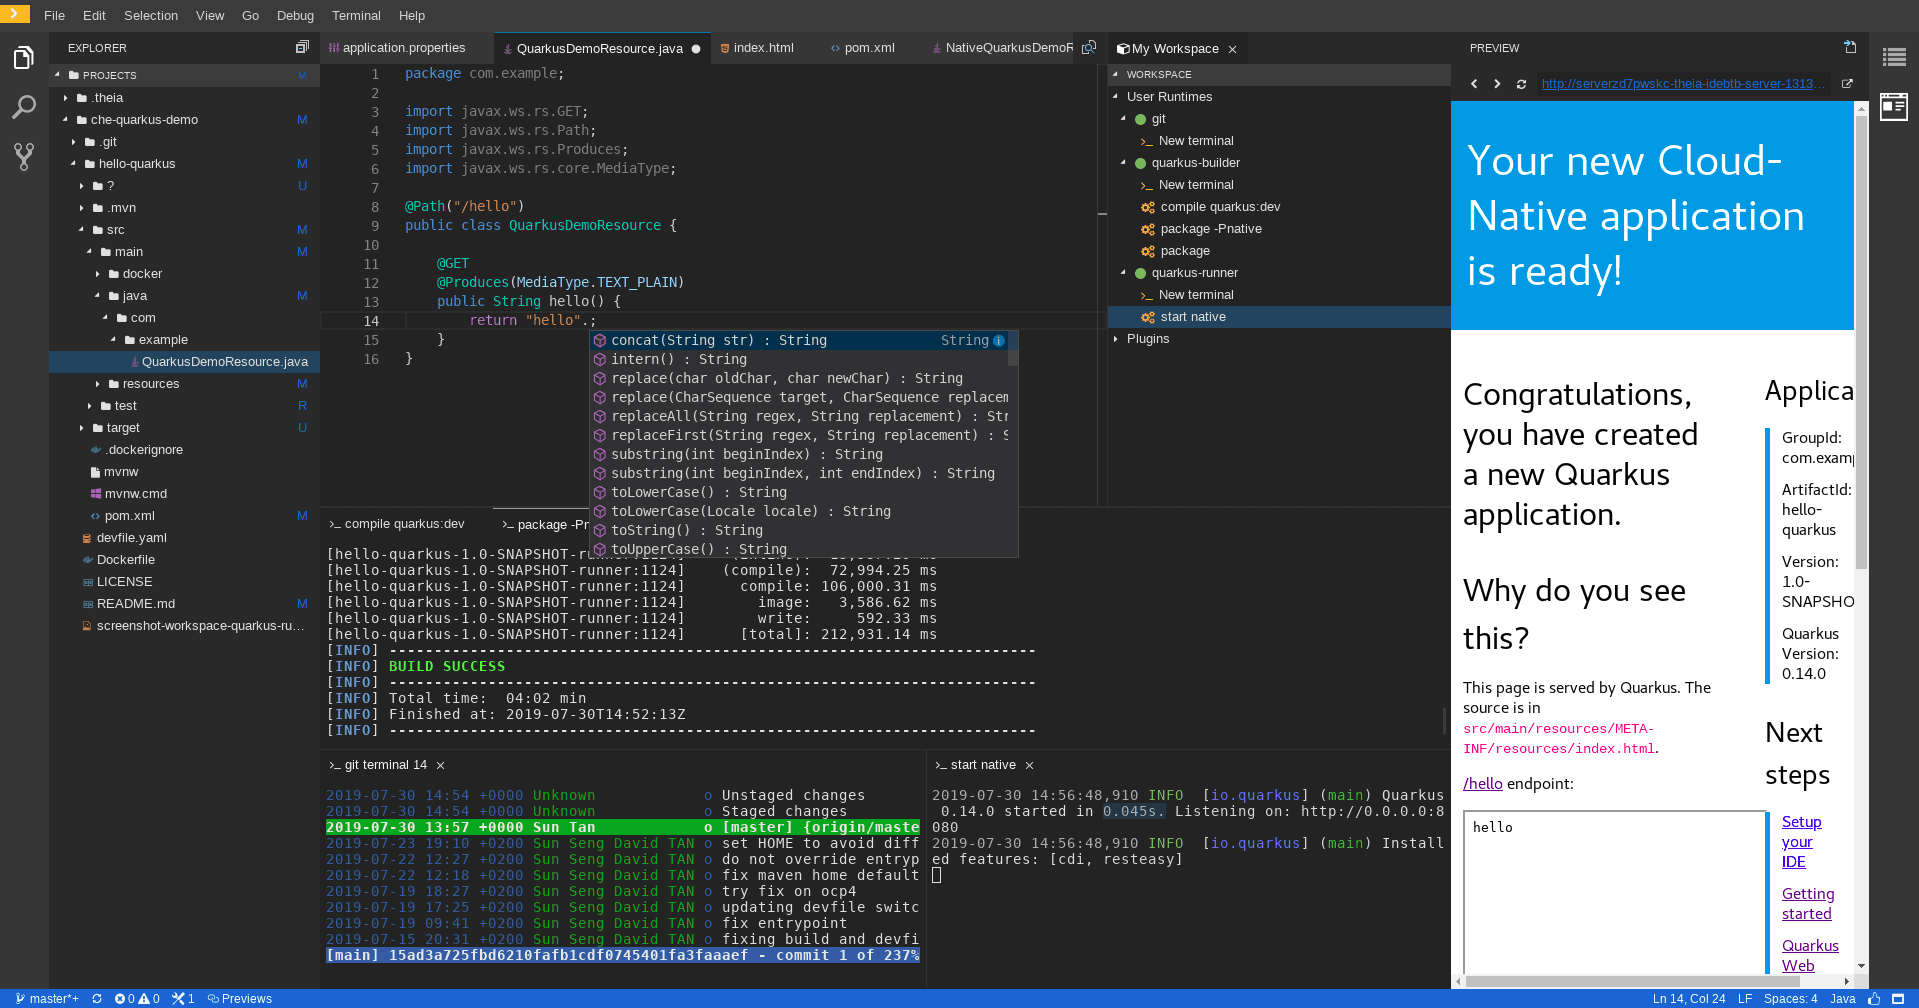Reload the preview page
Screen dimensions: 1919x1008
pyautogui.click(x=1521, y=84)
